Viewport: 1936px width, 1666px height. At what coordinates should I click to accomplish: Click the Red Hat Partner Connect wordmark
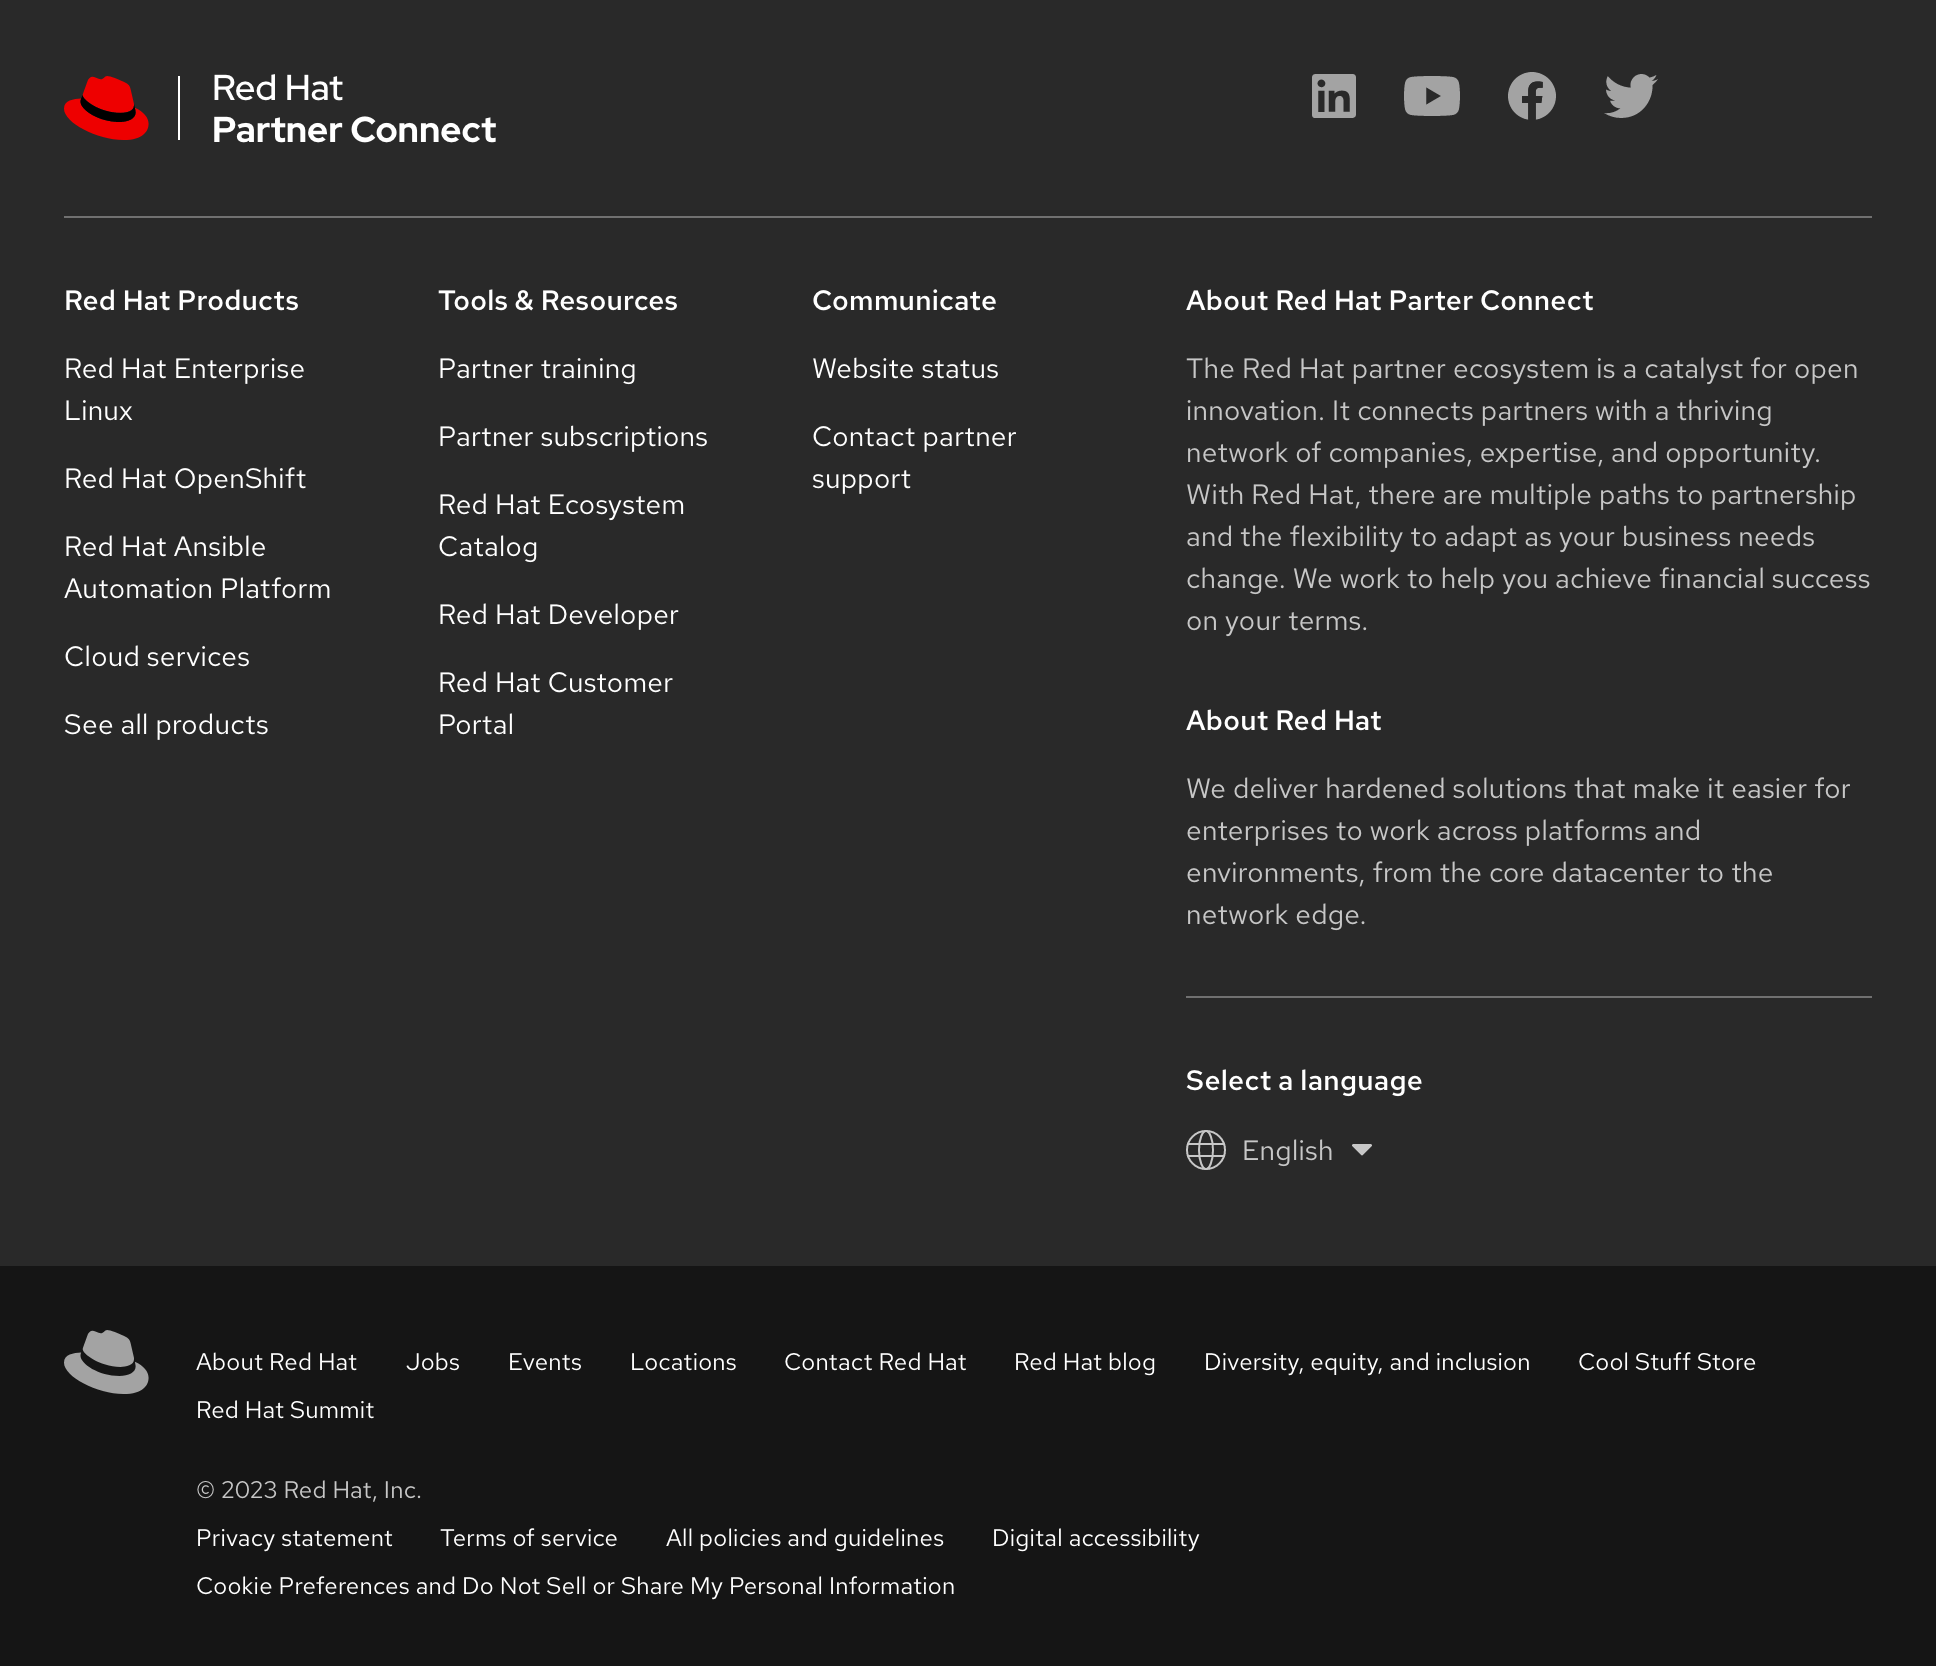click(x=354, y=109)
